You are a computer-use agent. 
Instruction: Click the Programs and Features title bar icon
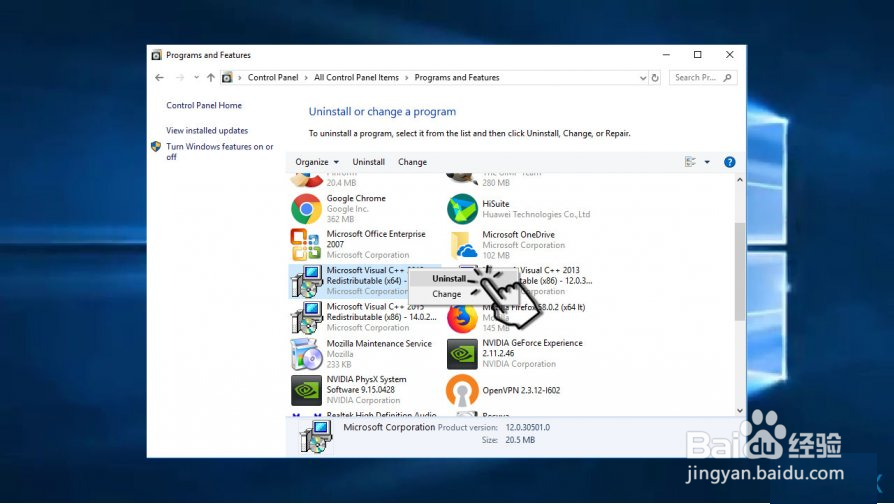click(156, 55)
